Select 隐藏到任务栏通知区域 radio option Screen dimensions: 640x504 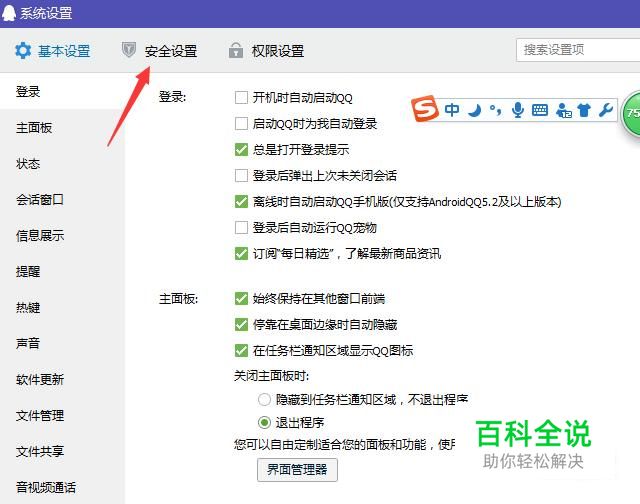tap(264, 399)
